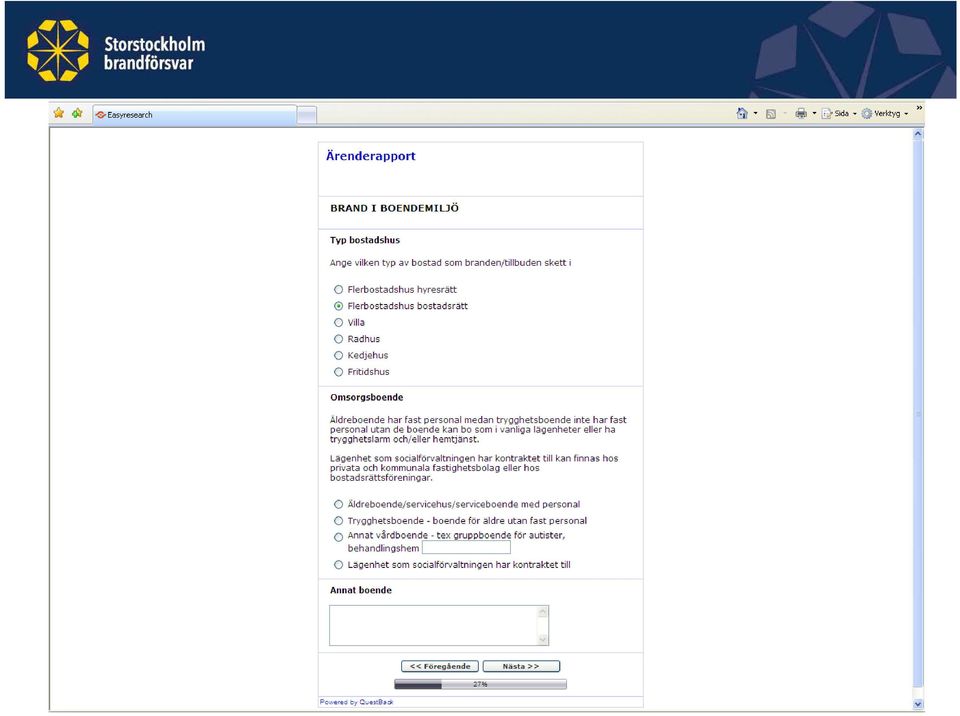This screenshot has width=960, height=716.
Task: Open a new blank tab
Action: tap(307, 115)
